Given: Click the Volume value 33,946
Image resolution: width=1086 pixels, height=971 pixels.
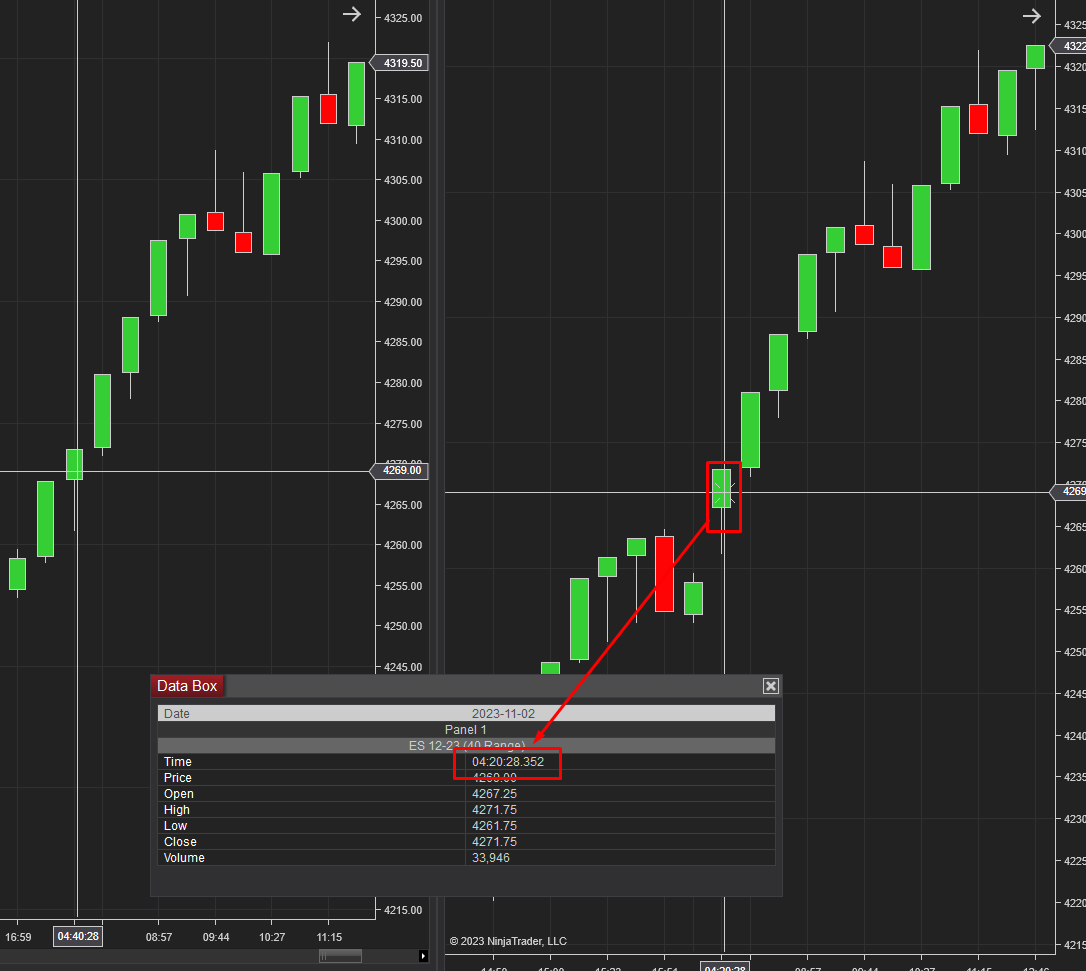Looking at the screenshot, I should 490,857.
